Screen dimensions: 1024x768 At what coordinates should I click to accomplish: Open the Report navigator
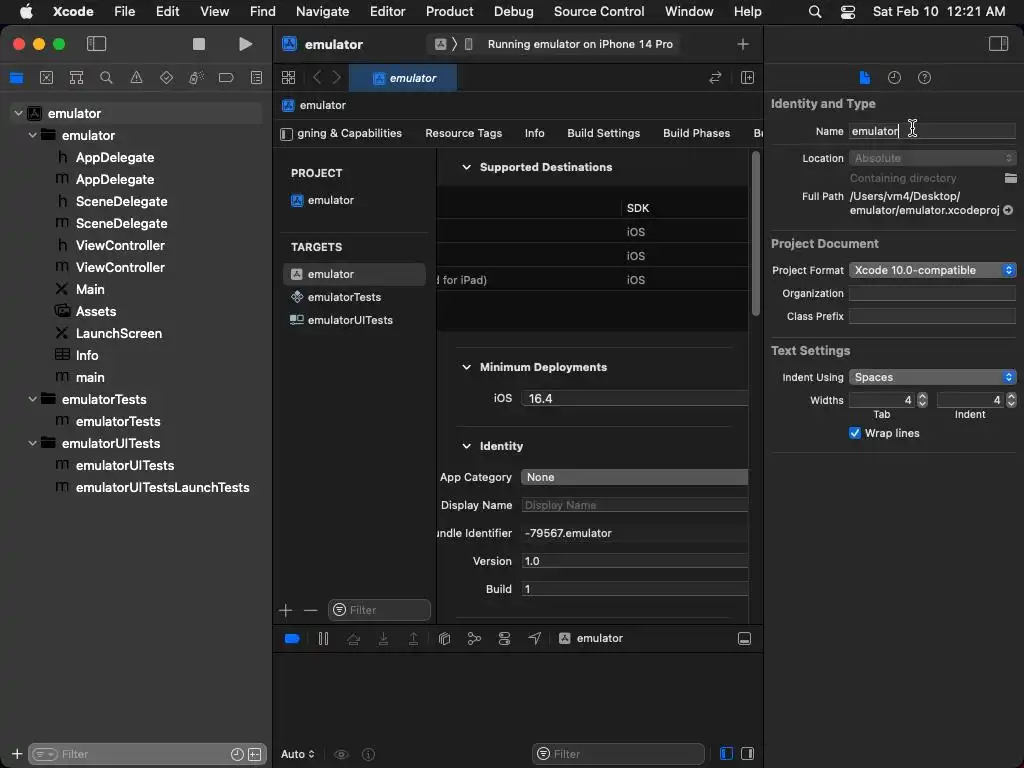point(257,78)
